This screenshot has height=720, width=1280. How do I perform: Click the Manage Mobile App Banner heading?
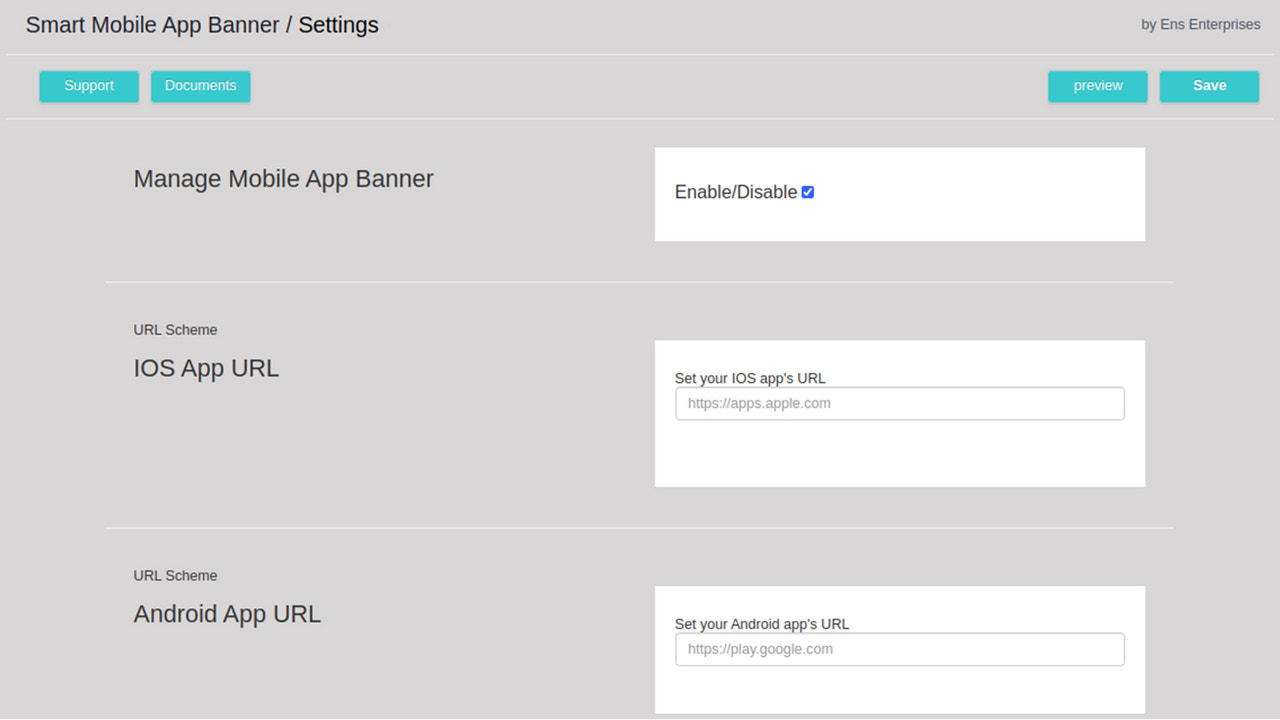[283, 179]
